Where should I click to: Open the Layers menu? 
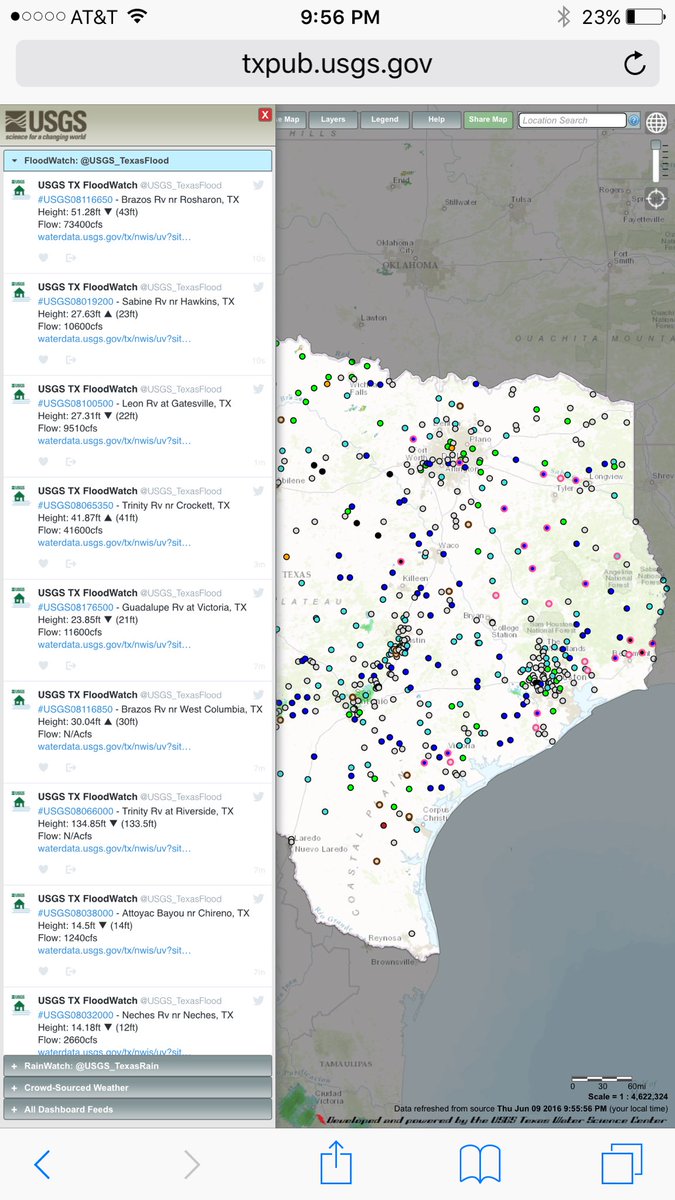(333, 120)
